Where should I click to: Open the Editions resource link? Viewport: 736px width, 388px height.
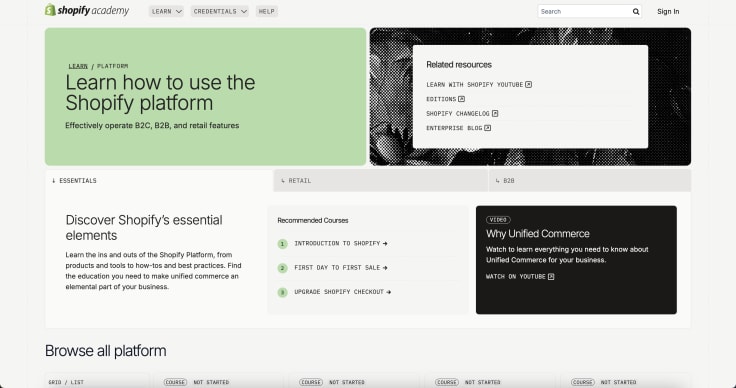click(x=445, y=99)
